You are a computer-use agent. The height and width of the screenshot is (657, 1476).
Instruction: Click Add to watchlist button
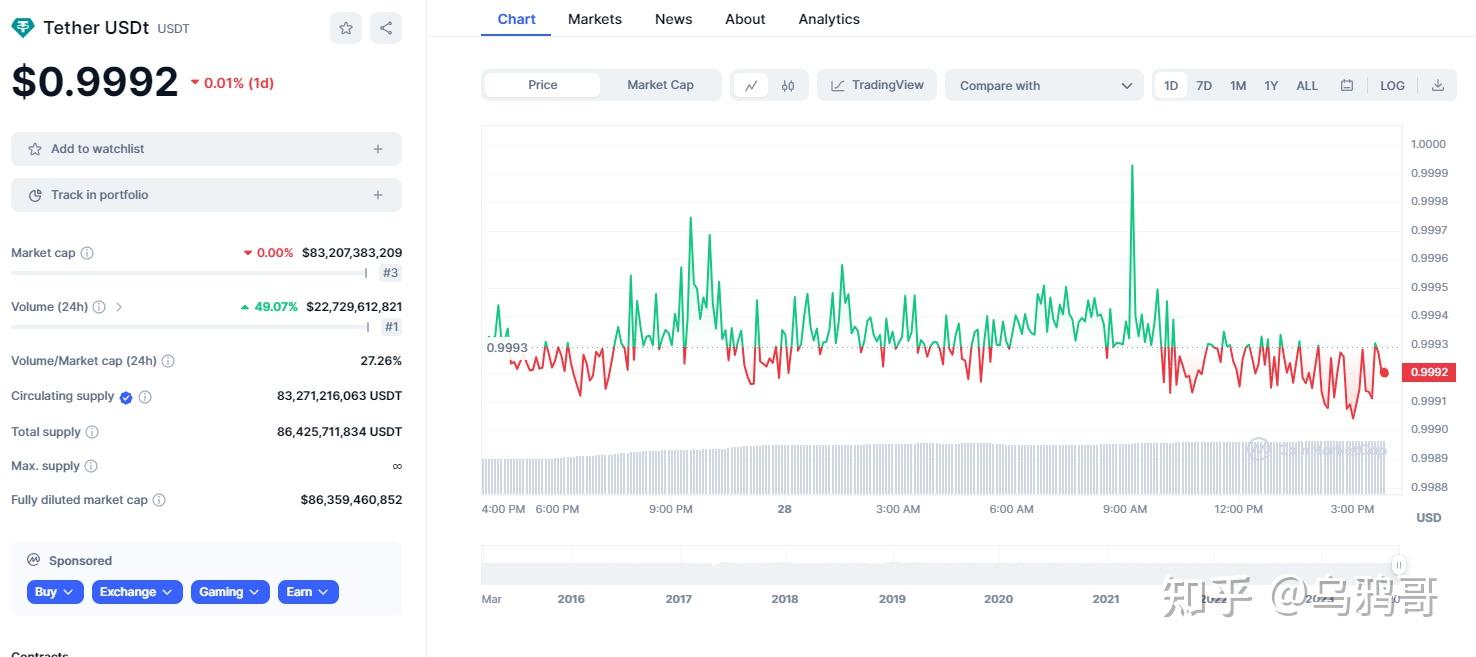pyautogui.click(x=206, y=149)
